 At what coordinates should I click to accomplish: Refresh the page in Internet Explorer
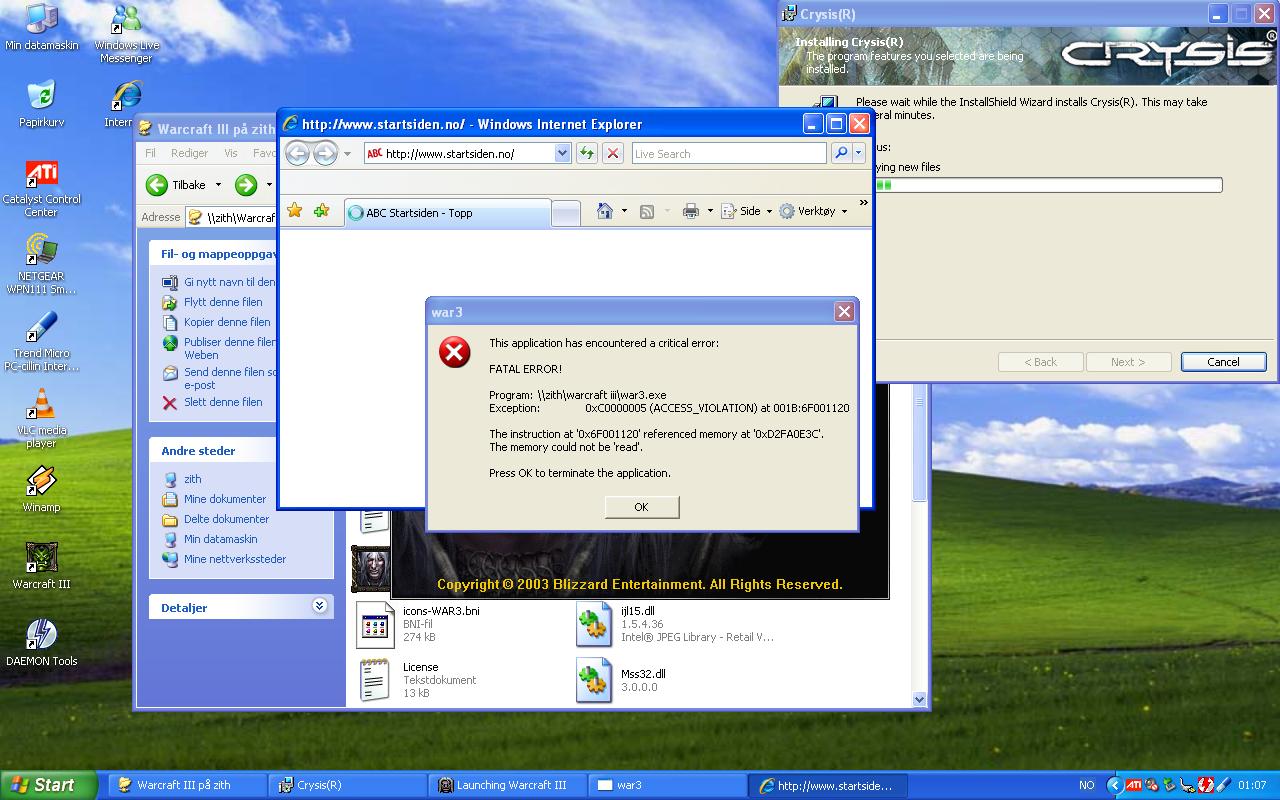coord(587,153)
